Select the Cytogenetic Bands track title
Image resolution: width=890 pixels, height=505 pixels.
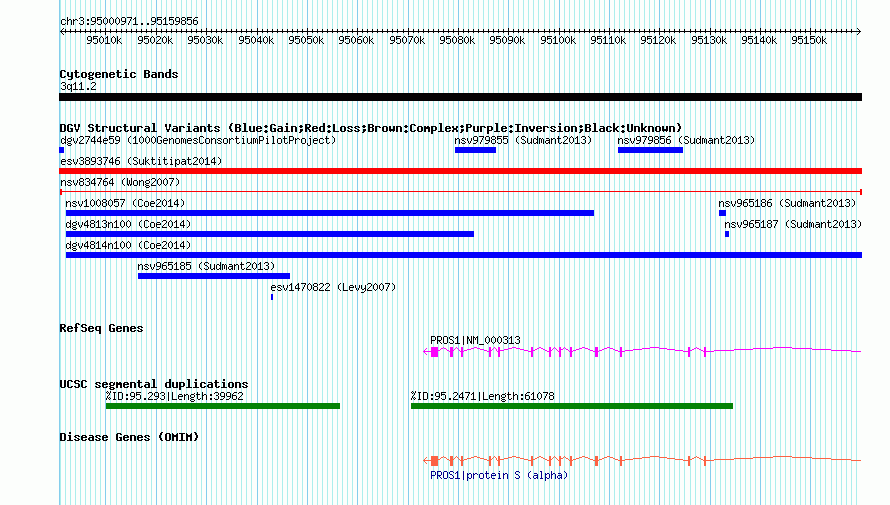point(119,74)
